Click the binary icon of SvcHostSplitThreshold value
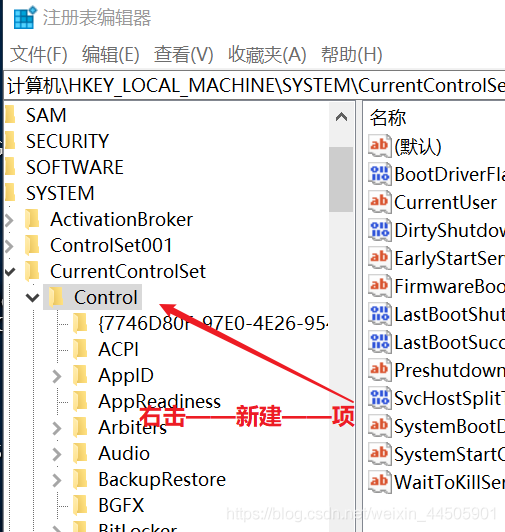This screenshot has width=505, height=532. [379, 398]
